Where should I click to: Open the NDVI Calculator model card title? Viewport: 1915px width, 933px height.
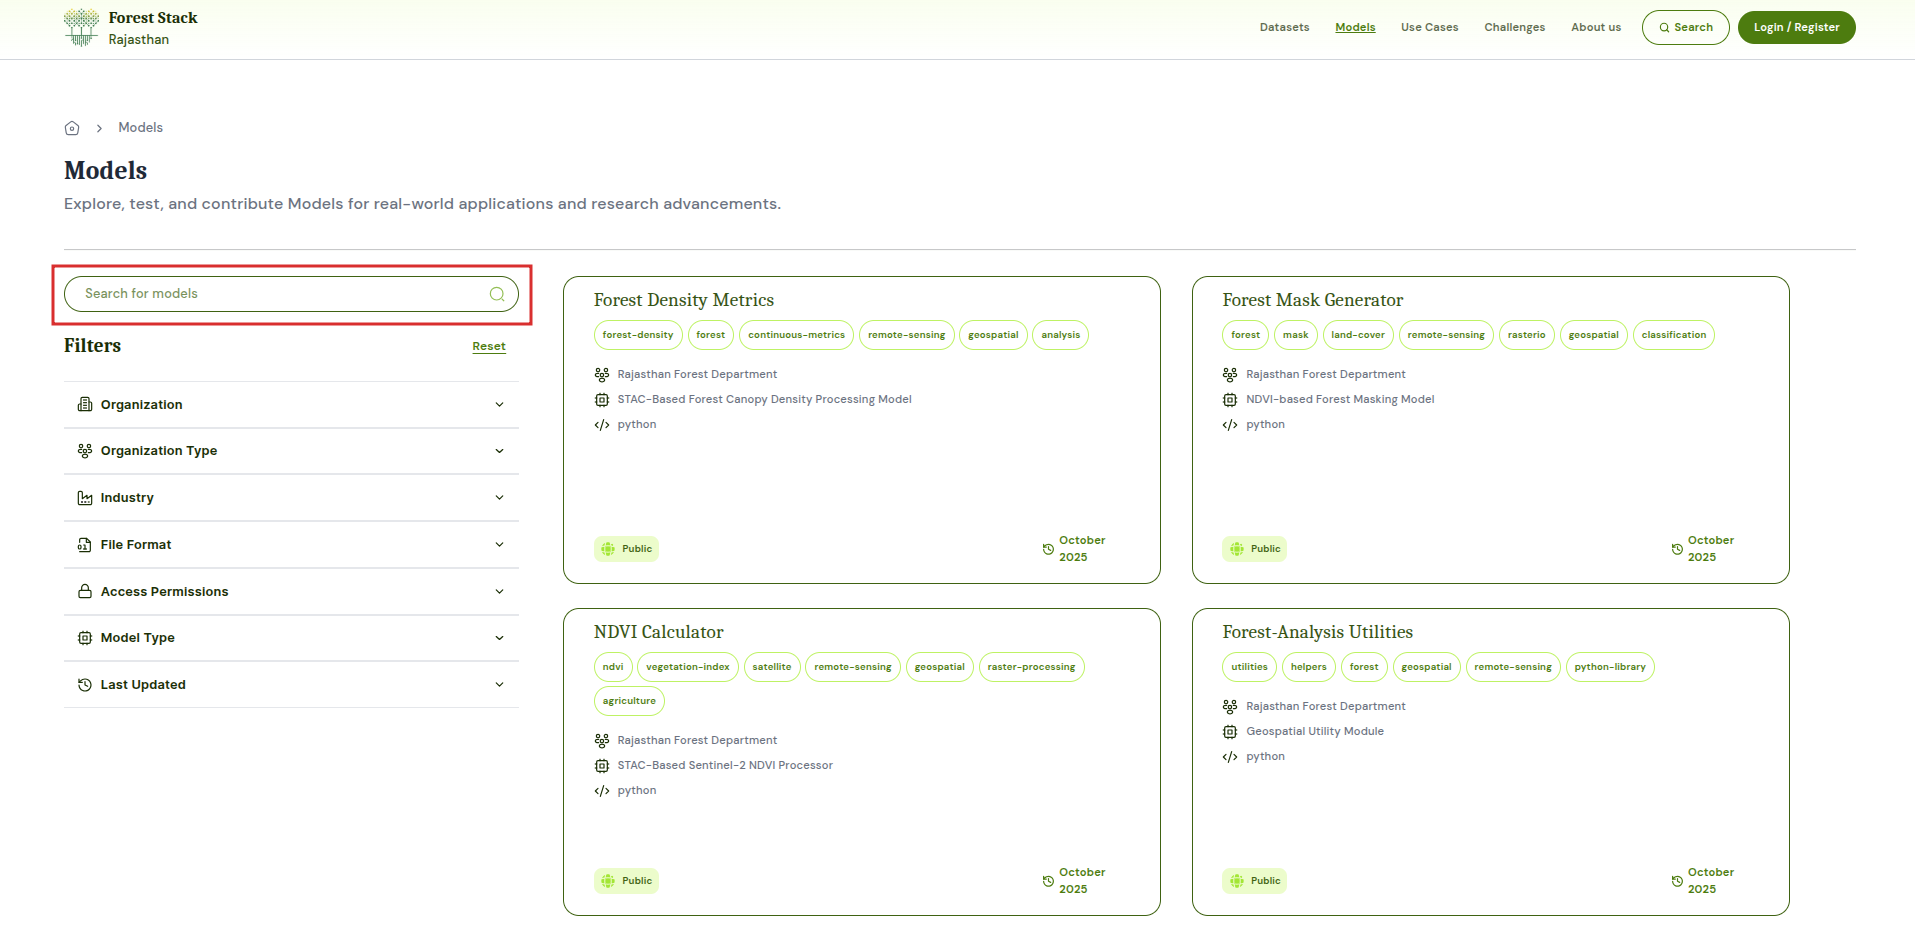(658, 632)
